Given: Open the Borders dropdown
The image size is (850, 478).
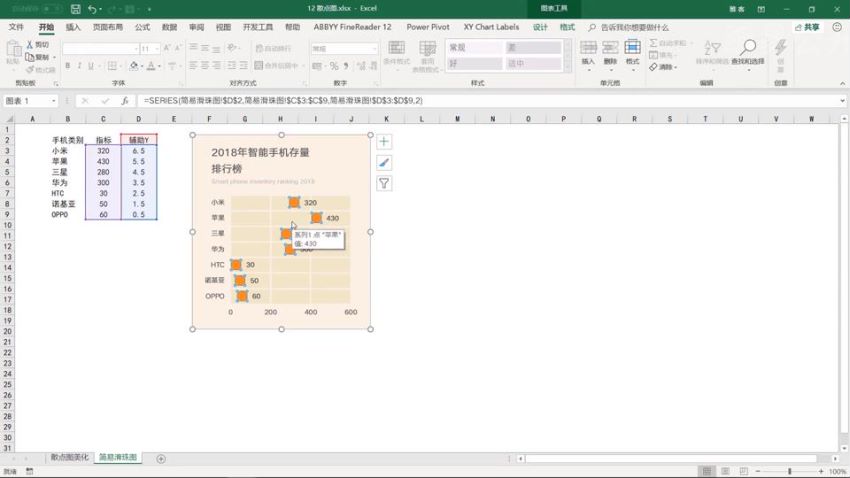Looking at the screenshot, I should [119, 66].
